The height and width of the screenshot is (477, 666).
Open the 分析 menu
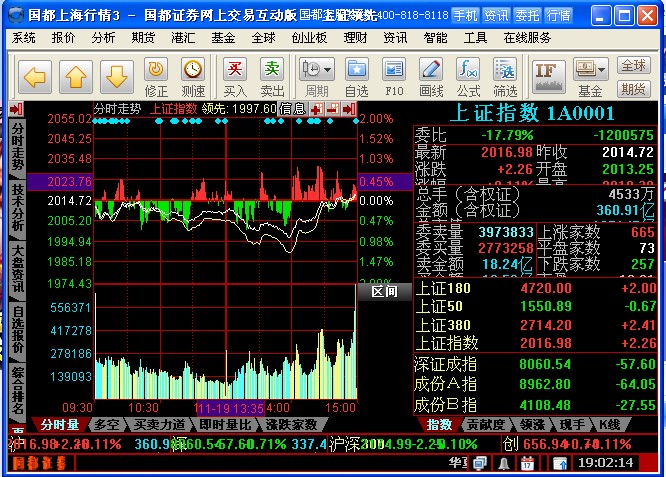103,38
